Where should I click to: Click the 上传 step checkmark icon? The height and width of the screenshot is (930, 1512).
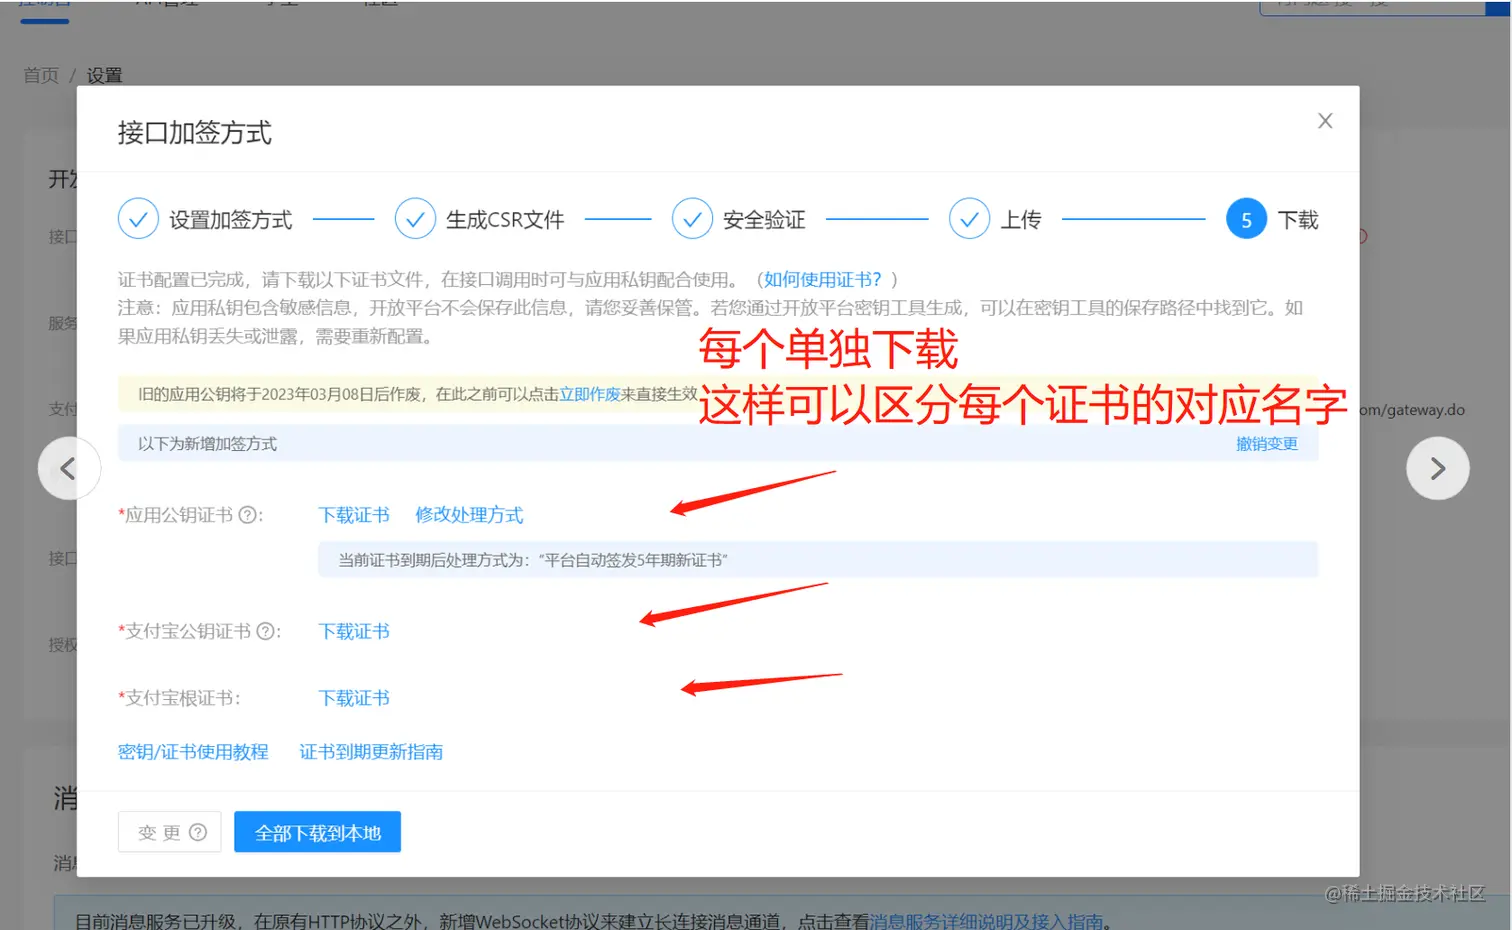[x=969, y=218]
